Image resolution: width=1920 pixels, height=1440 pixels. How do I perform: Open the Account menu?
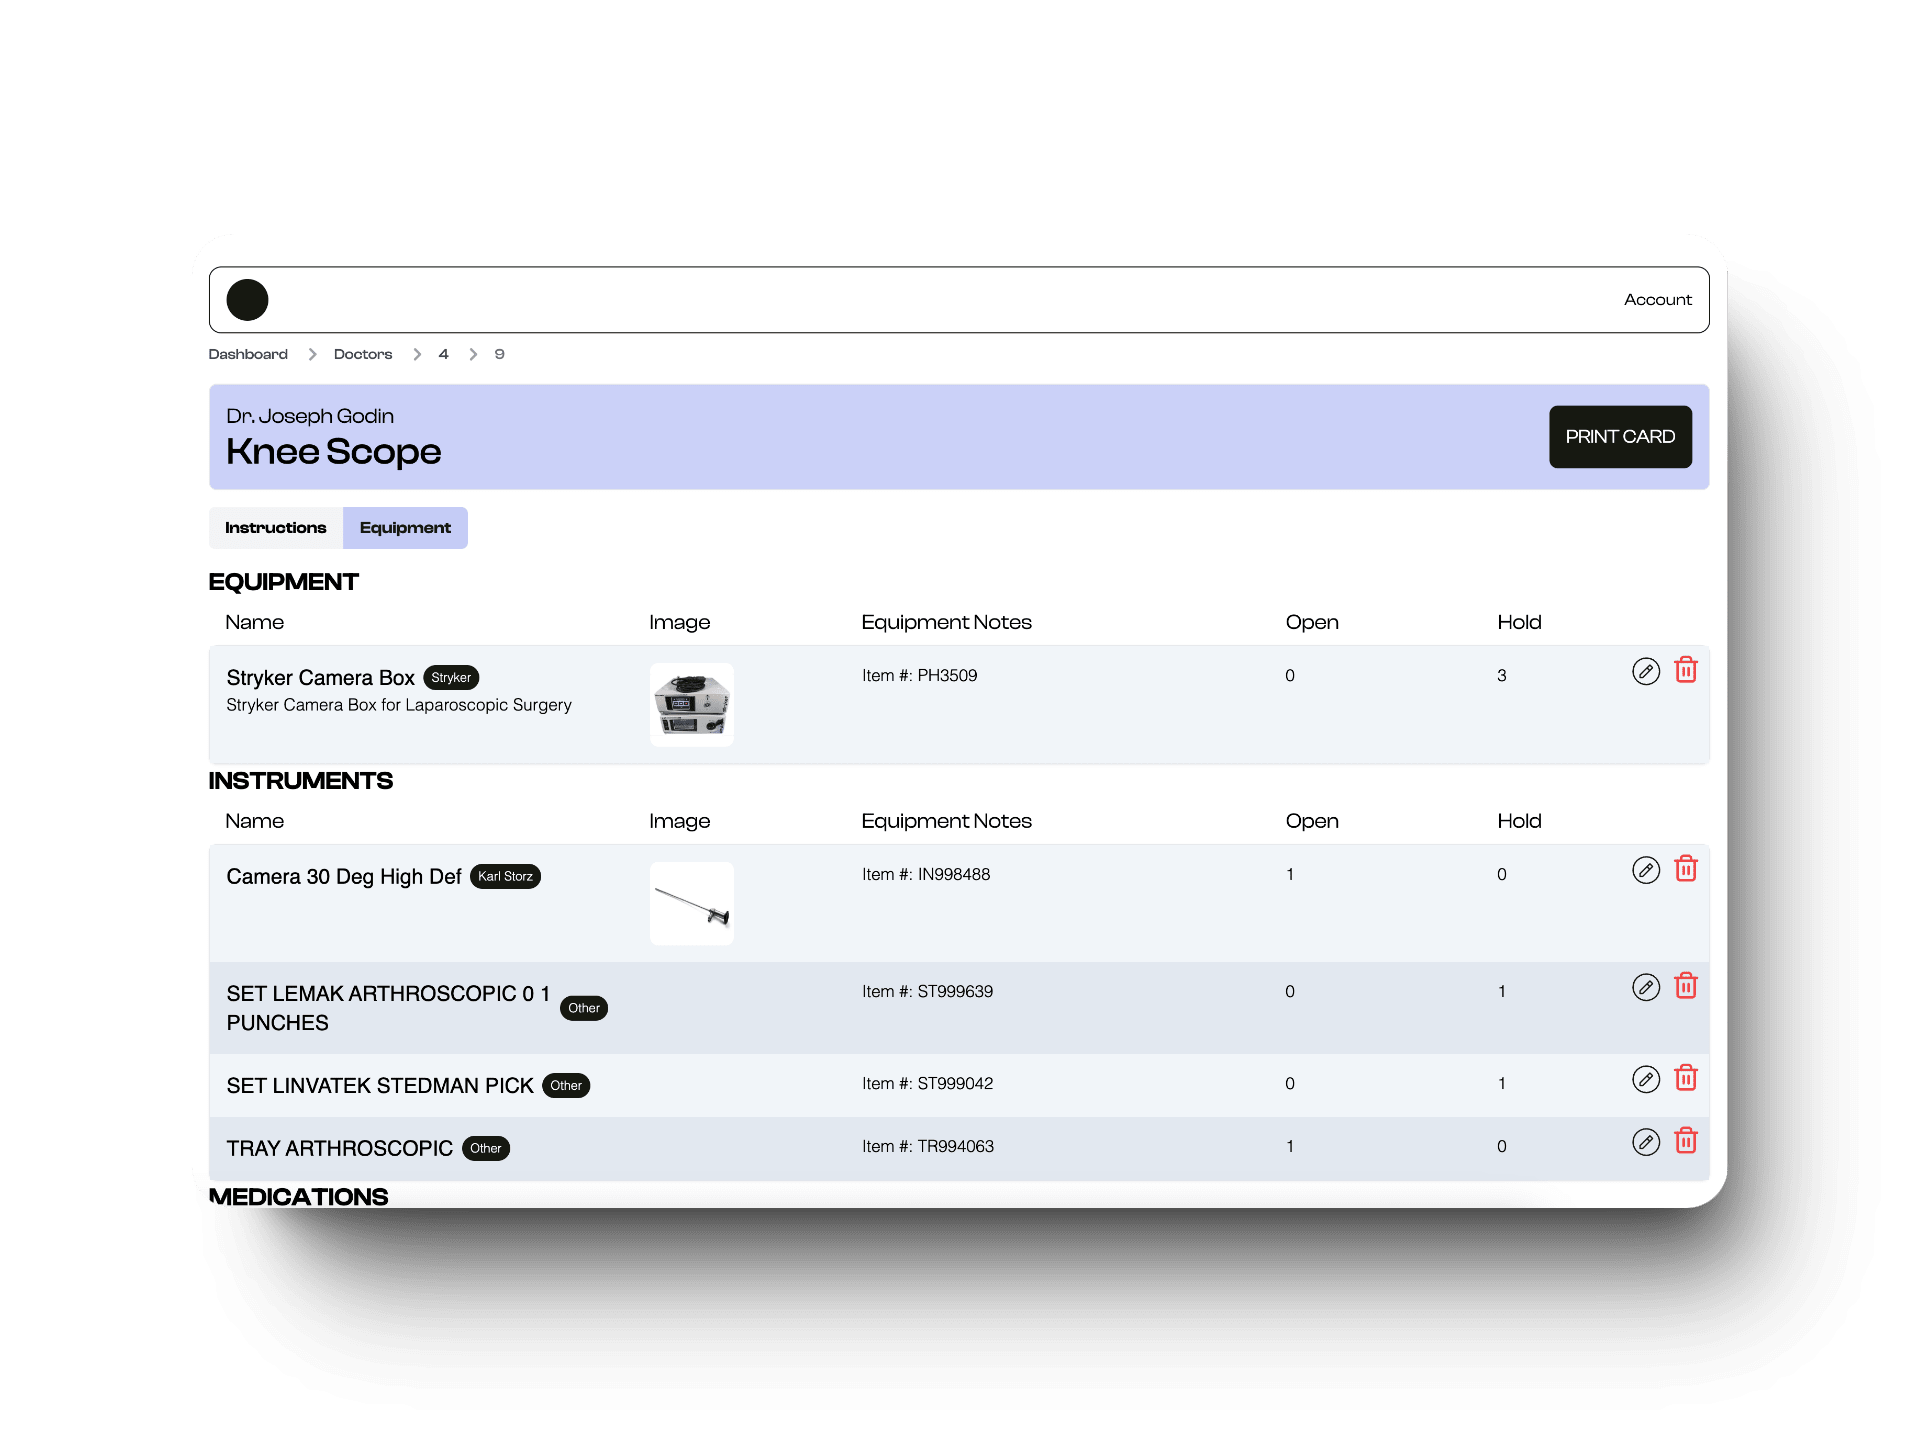[x=1657, y=300]
